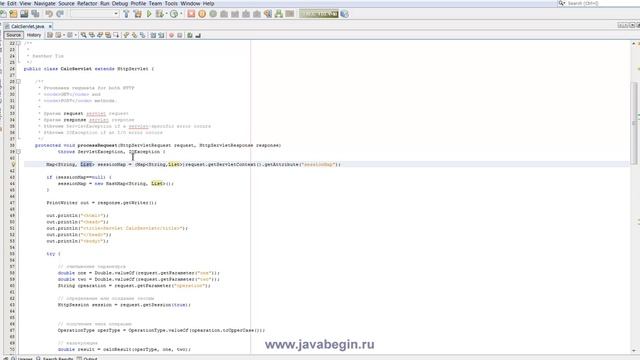The image size is (640, 360).
Task: Click the scroll down arrow of editor
Action: click(633, 351)
